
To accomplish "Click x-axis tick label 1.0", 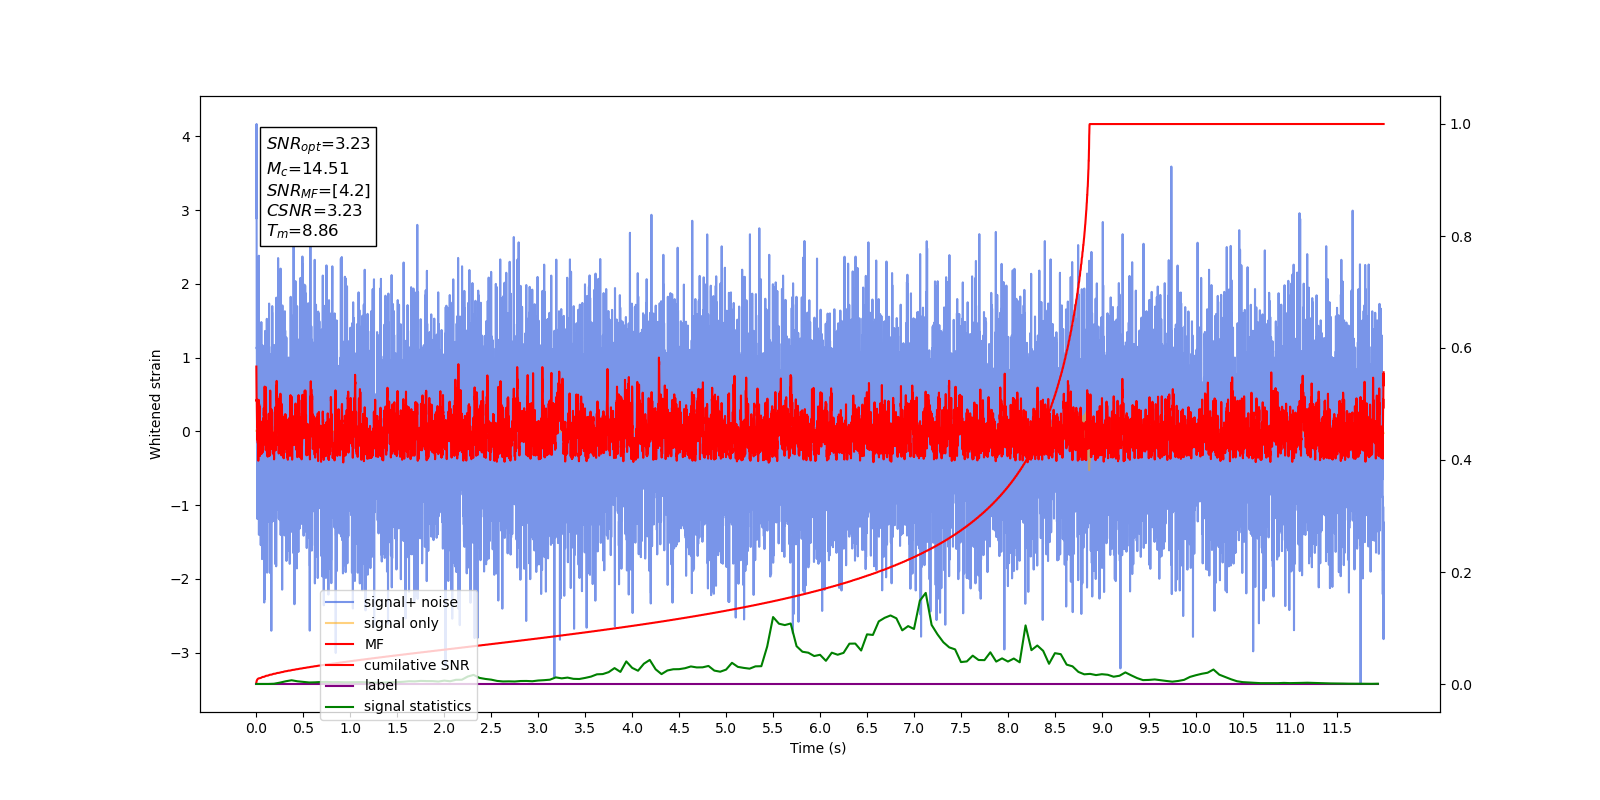I will pos(350,728).
